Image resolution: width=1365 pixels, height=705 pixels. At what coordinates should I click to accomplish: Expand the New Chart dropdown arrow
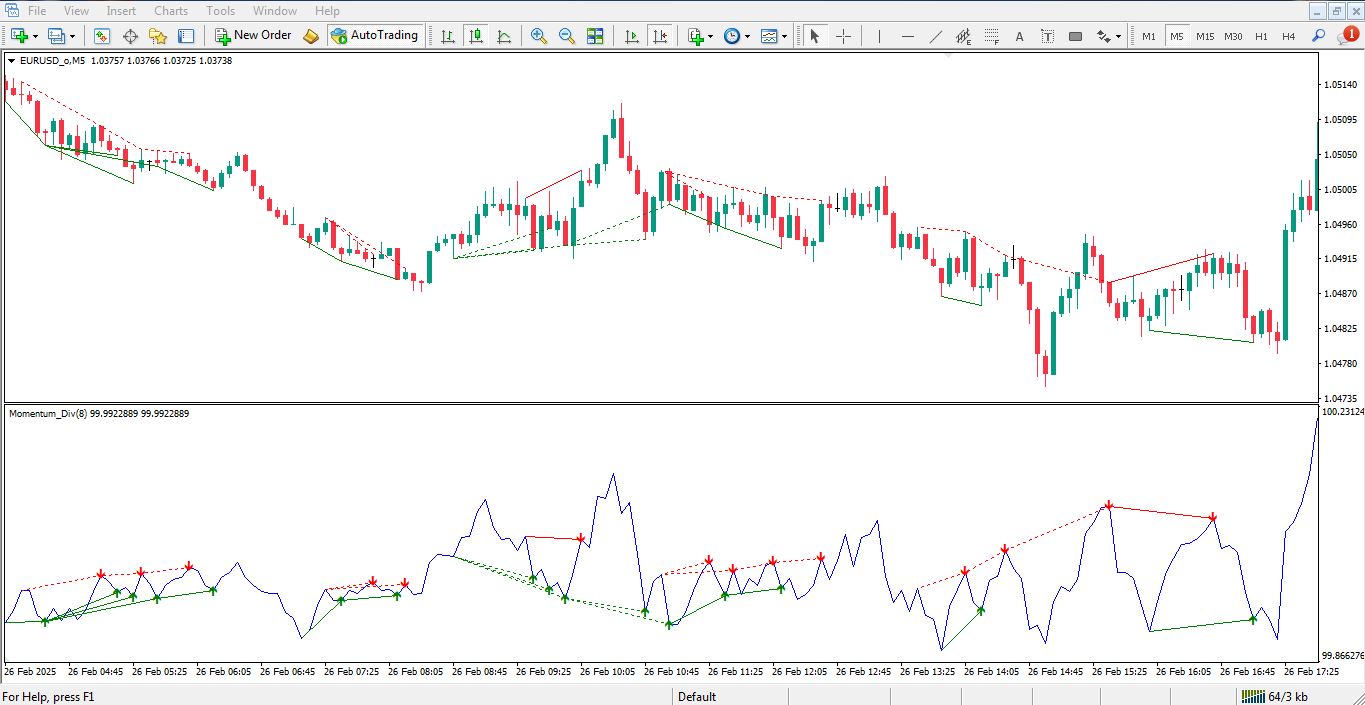[35, 36]
